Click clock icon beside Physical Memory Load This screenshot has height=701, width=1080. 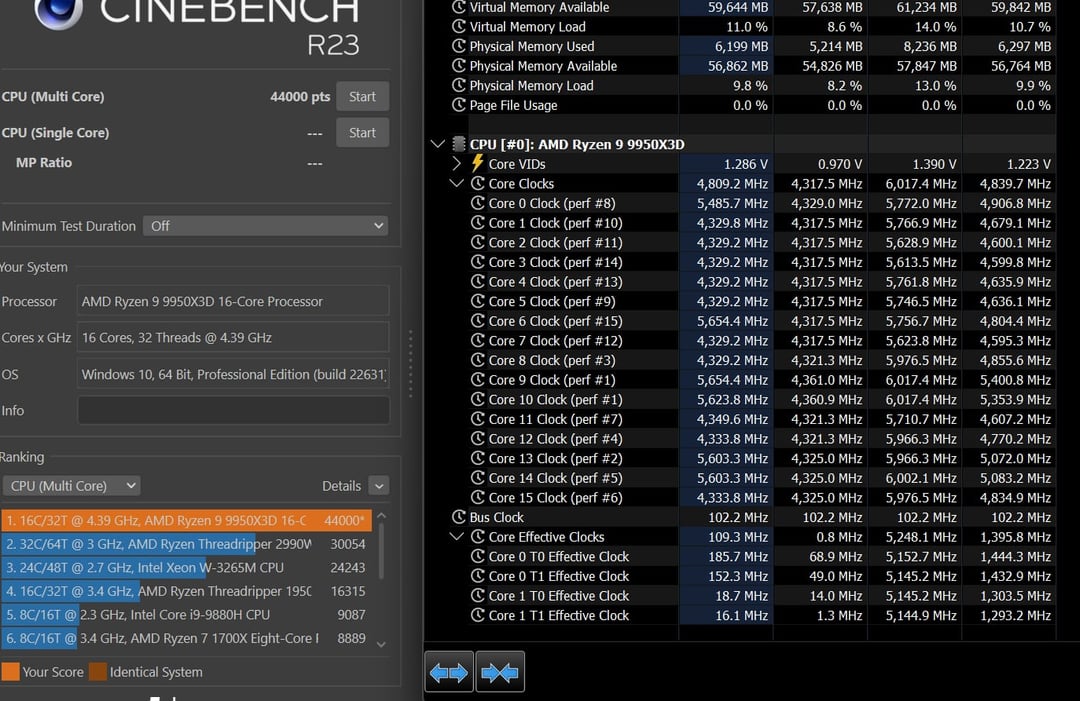pyautogui.click(x=459, y=85)
